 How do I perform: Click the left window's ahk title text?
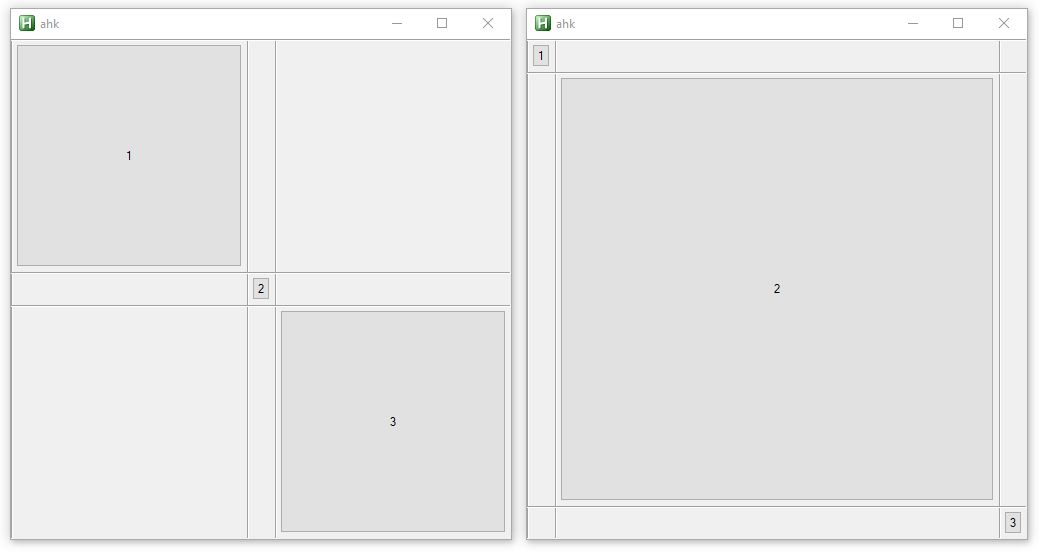point(50,24)
